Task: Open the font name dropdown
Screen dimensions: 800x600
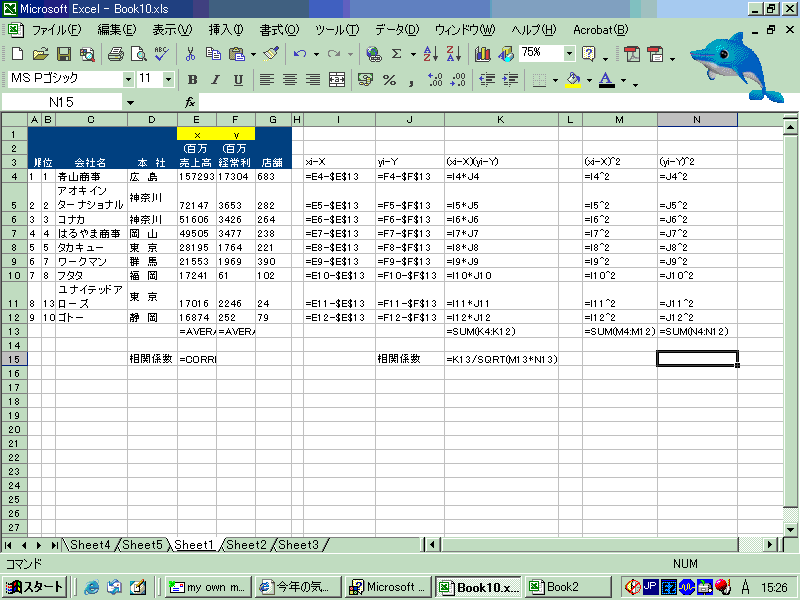Action: pos(128,79)
